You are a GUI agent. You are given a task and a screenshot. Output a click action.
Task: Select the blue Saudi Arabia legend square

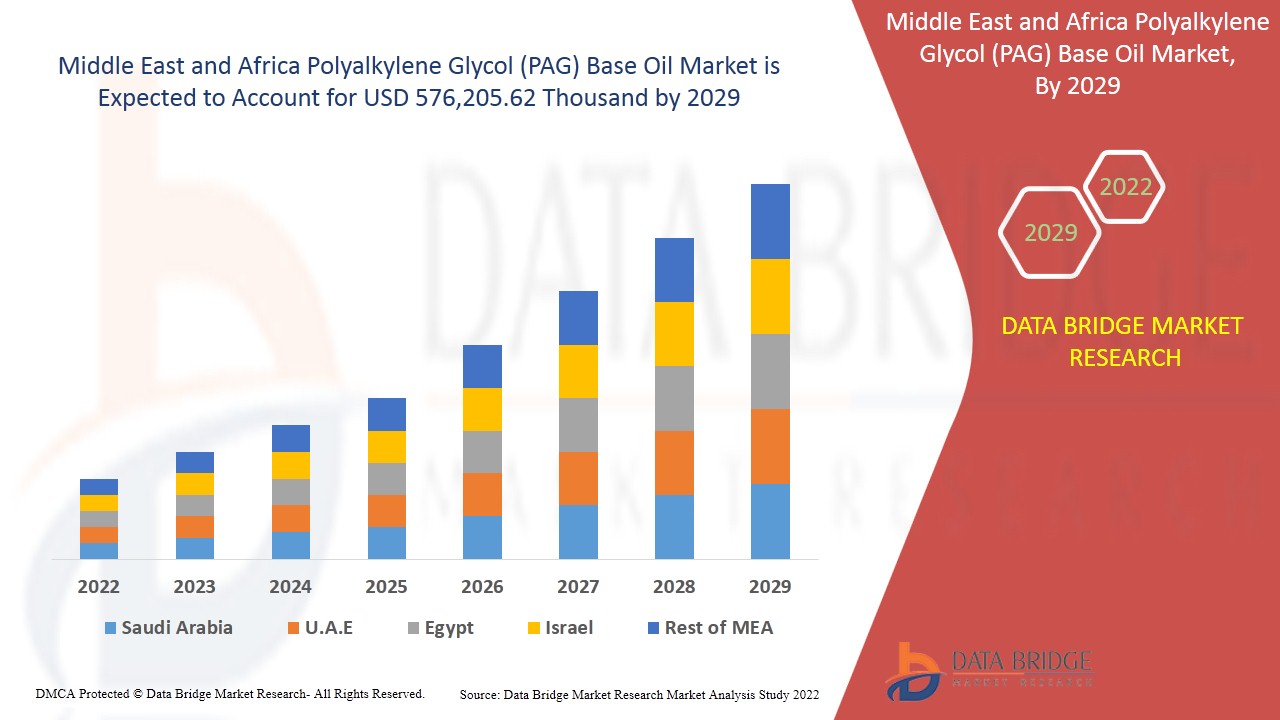pos(109,628)
